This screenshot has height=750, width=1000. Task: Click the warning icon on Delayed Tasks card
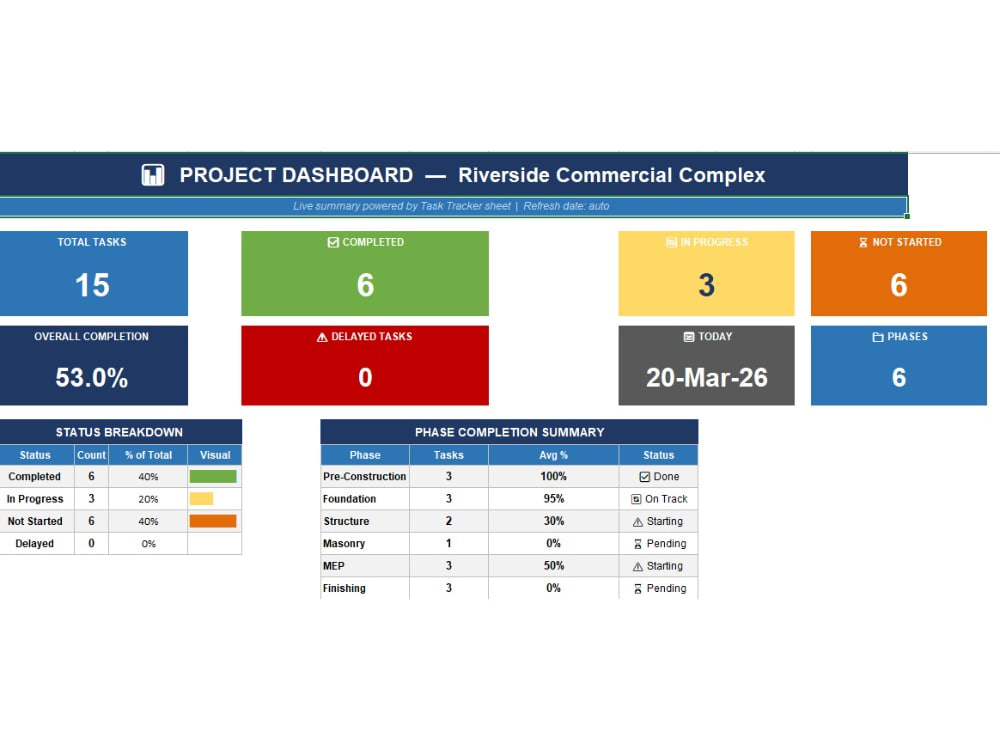coord(322,337)
